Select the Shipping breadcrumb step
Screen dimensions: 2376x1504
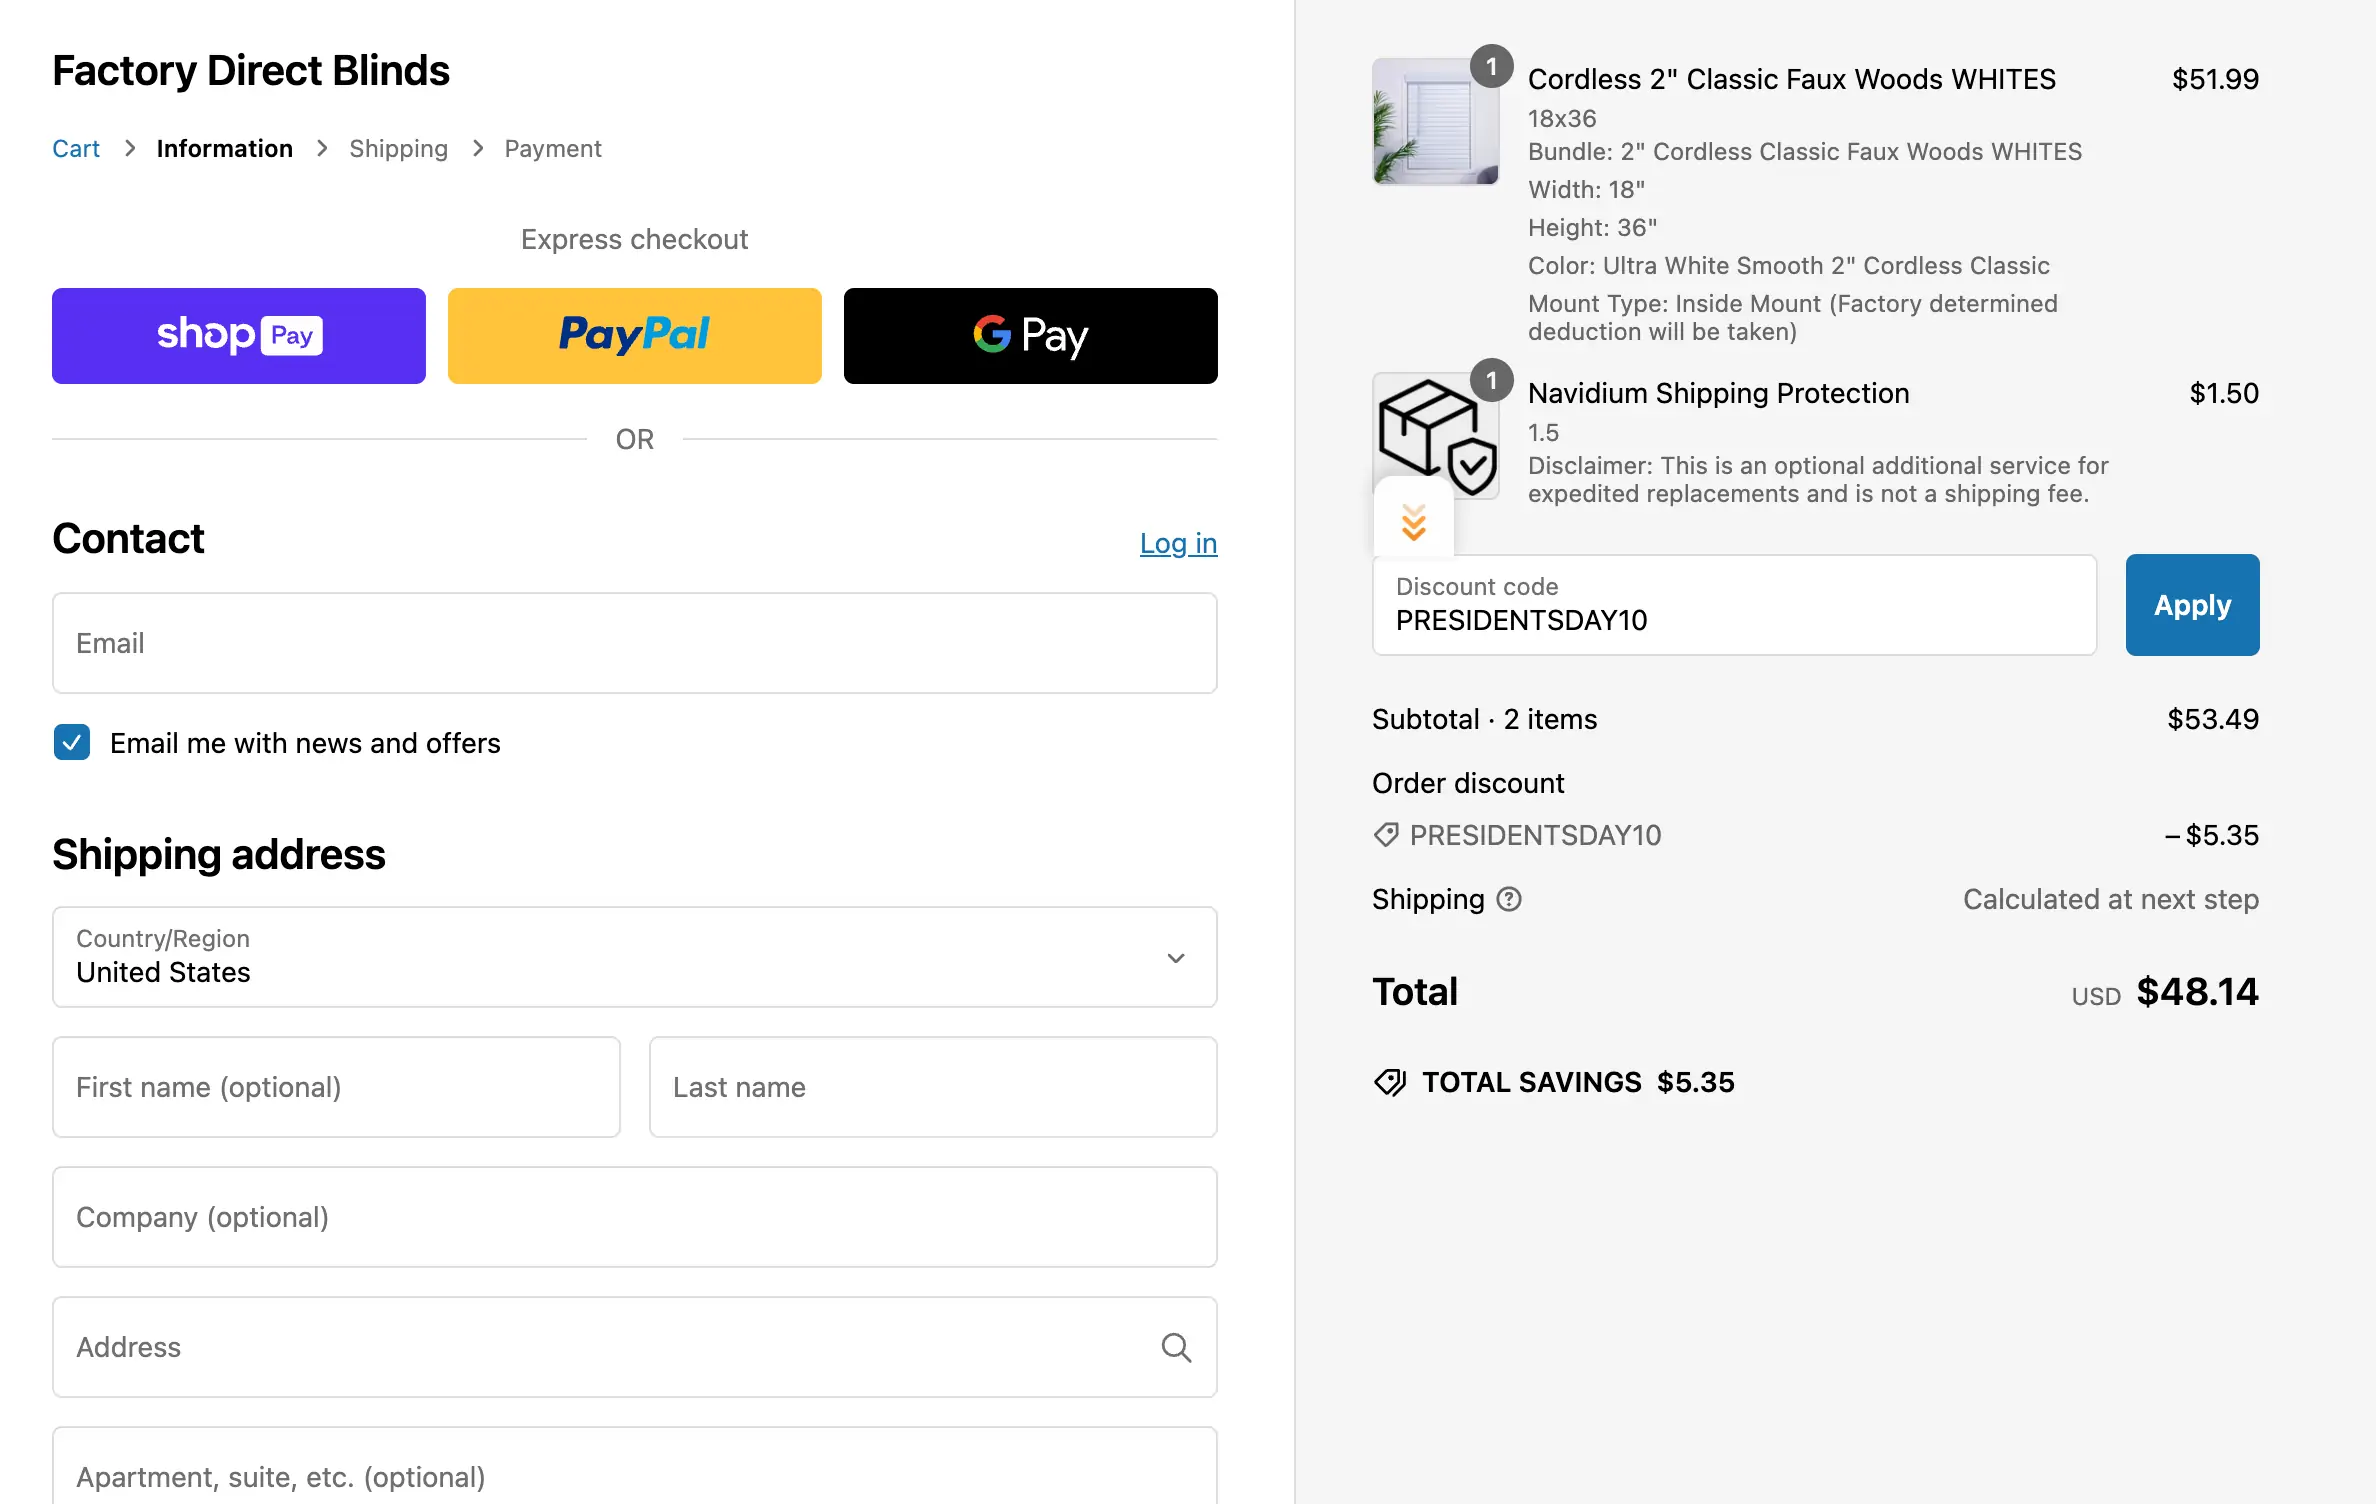point(398,148)
